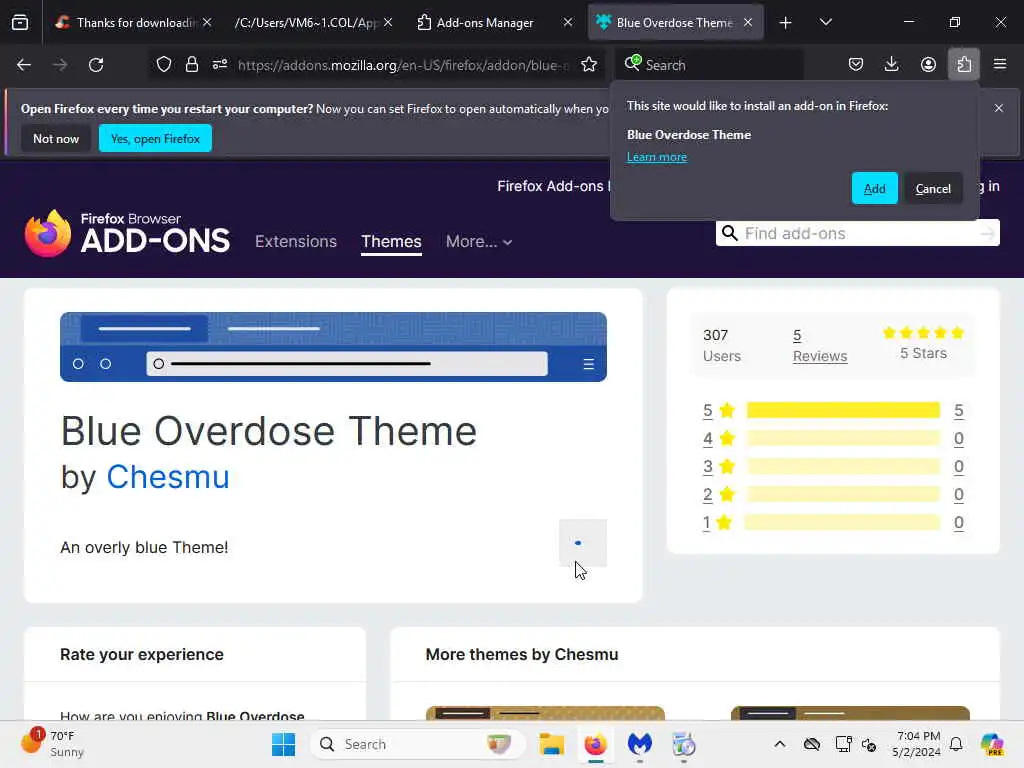Open the Learn more link in popup
The height and width of the screenshot is (768, 1024).
click(x=656, y=157)
